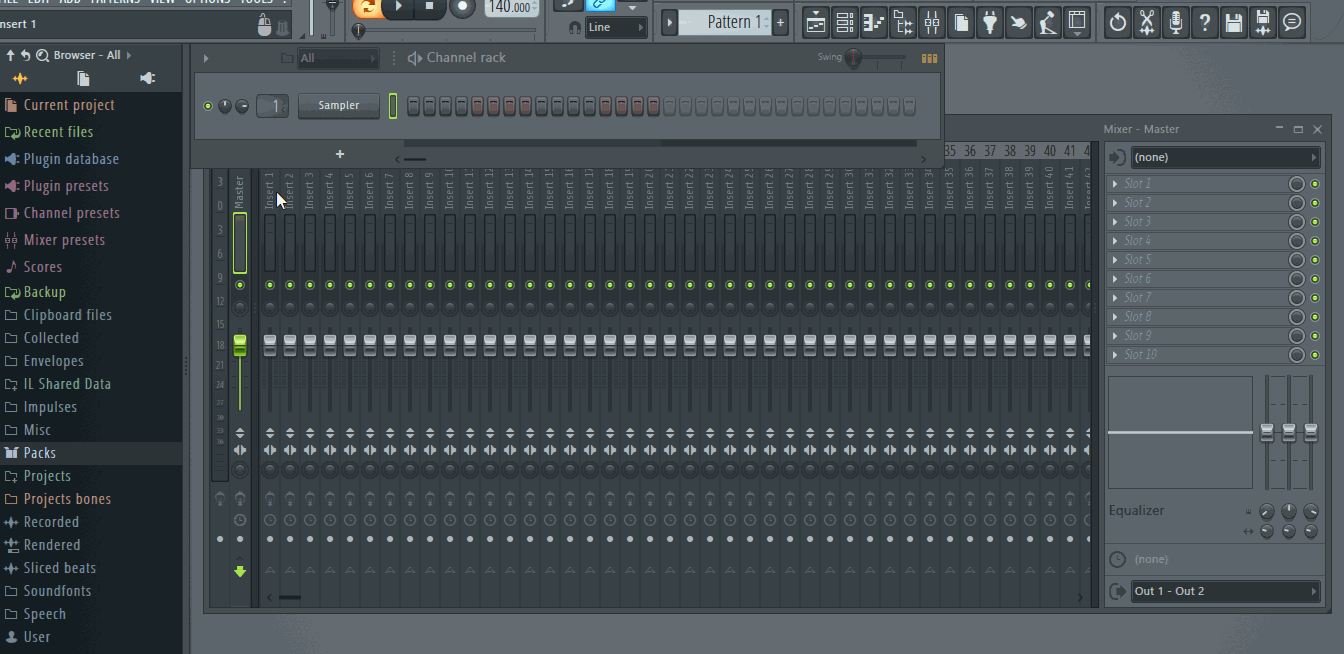Open Channel rack options menu arrow
Screen dimensions: 1344x654
tap(206, 58)
